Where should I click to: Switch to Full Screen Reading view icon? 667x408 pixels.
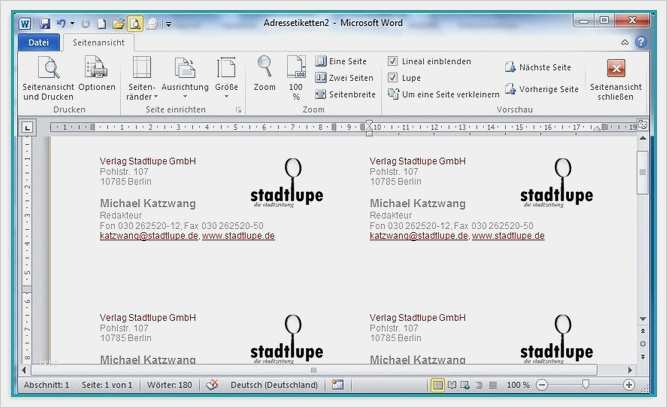[452, 385]
